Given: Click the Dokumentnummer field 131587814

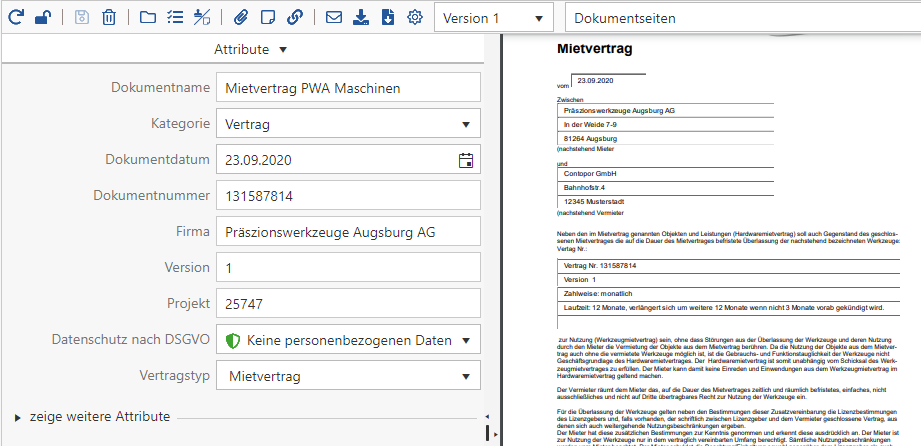Looking at the screenshot, I should (348, 196).
